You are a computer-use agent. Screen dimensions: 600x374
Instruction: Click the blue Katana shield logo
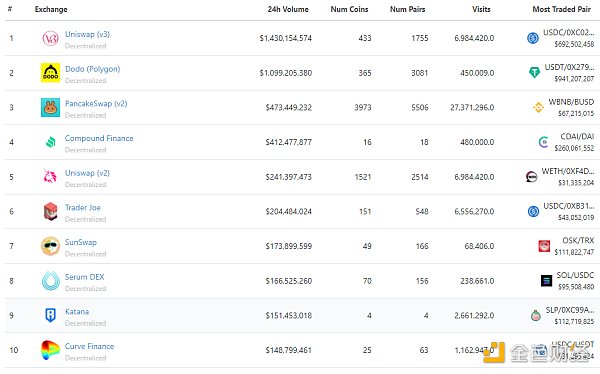[51, 315]
